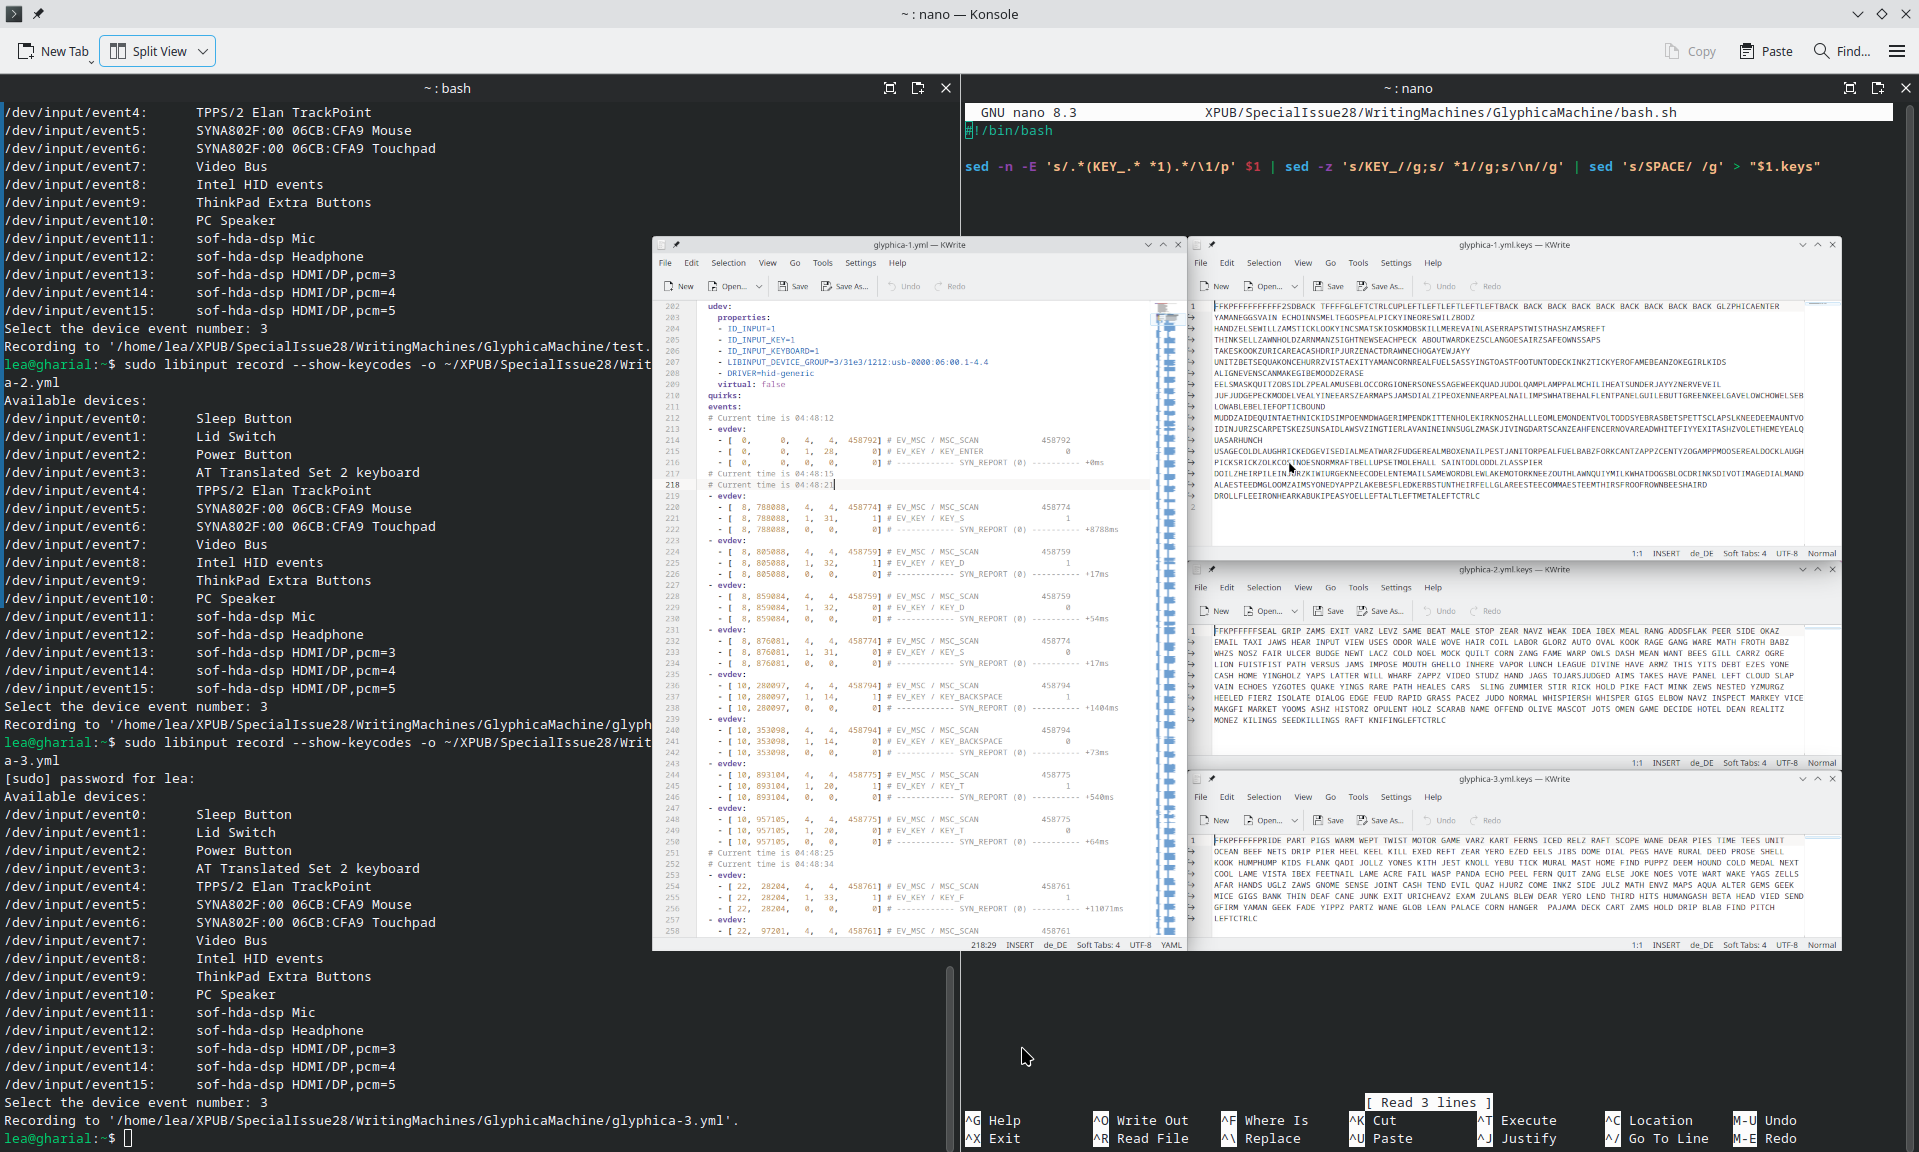Open Normal mode selector in glyphica-2.yml.keys status bar
The height and width of the screenshot is (1152, 1919).
pyautogui.click(x=1822, y=763)
